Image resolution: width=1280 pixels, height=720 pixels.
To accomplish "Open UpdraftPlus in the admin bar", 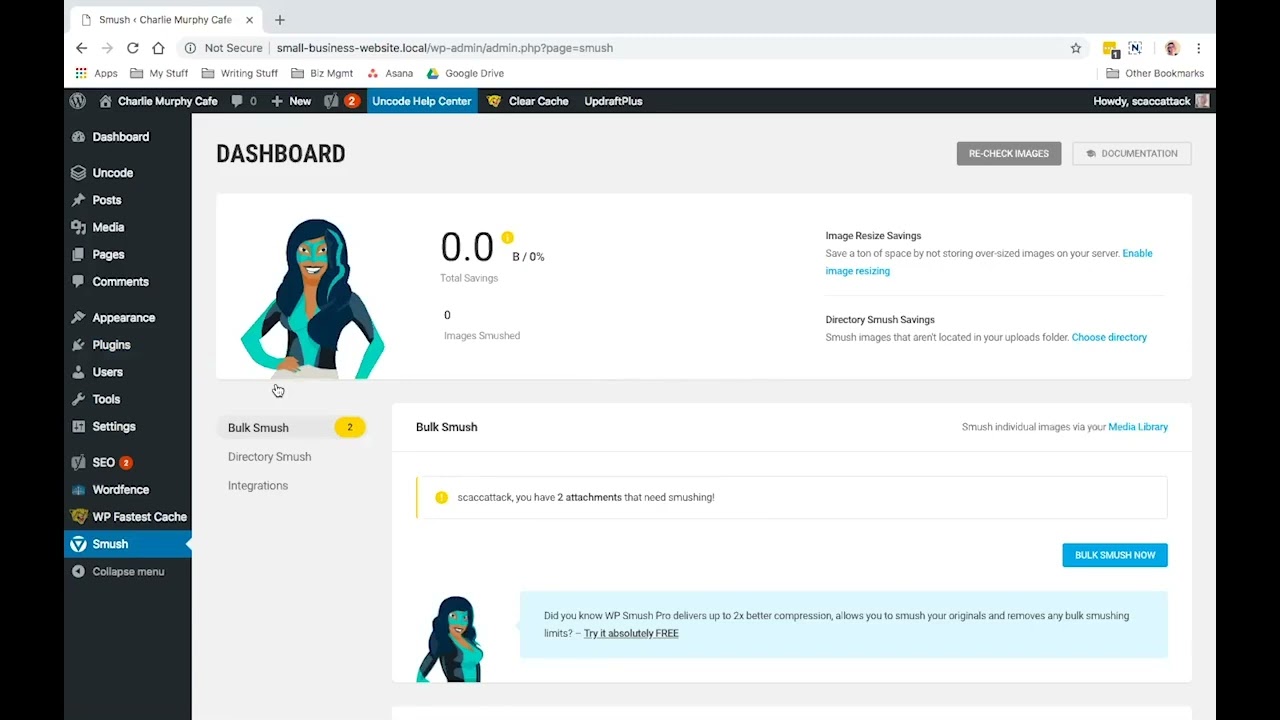I will (614, 101).
